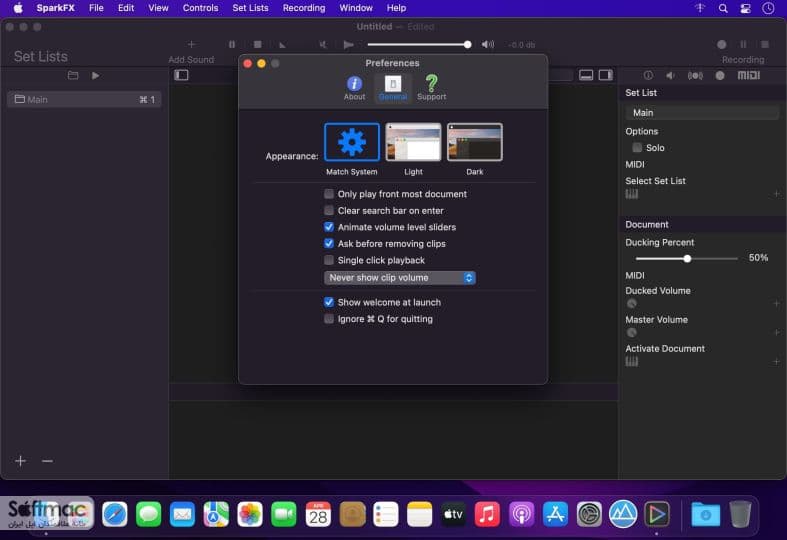Select Dark appearance thumbnail

click(475, 142)
